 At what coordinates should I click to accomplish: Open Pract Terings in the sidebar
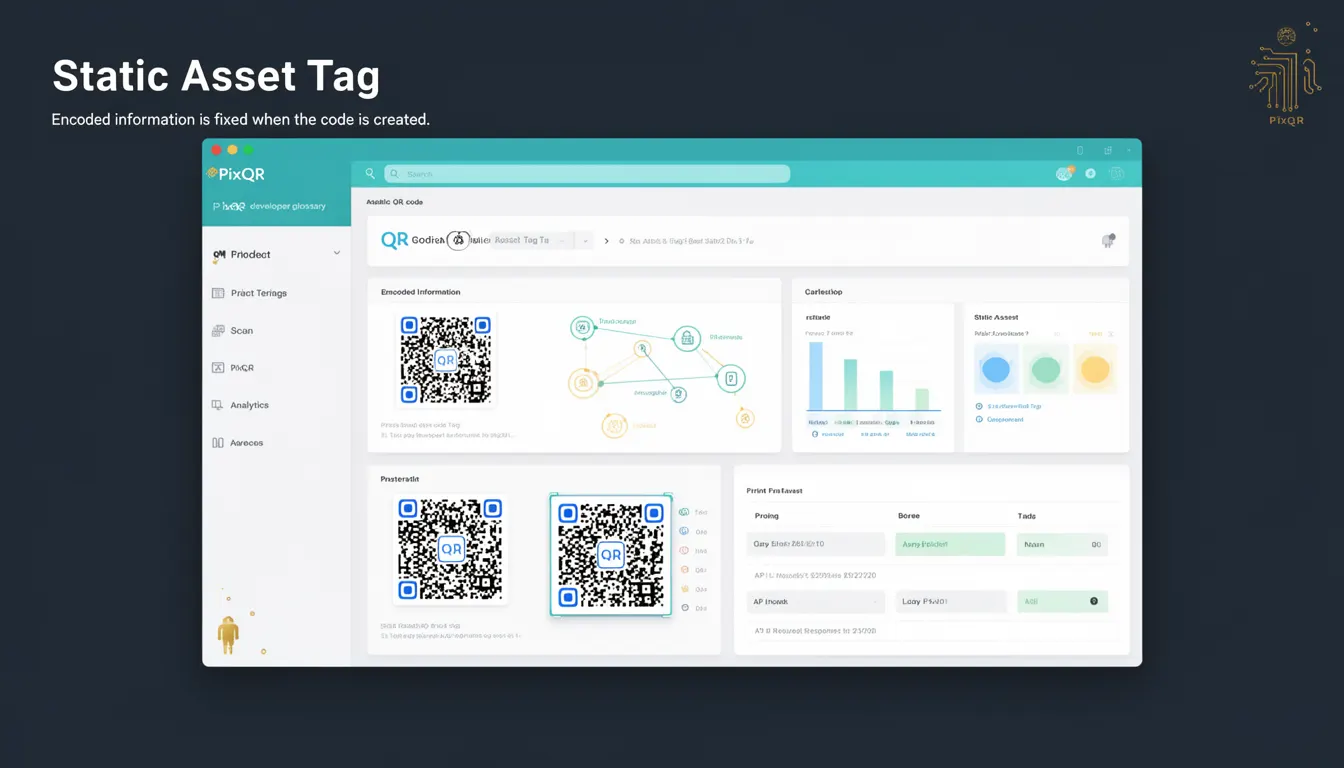pyautogui.click(x=258, y=293)
